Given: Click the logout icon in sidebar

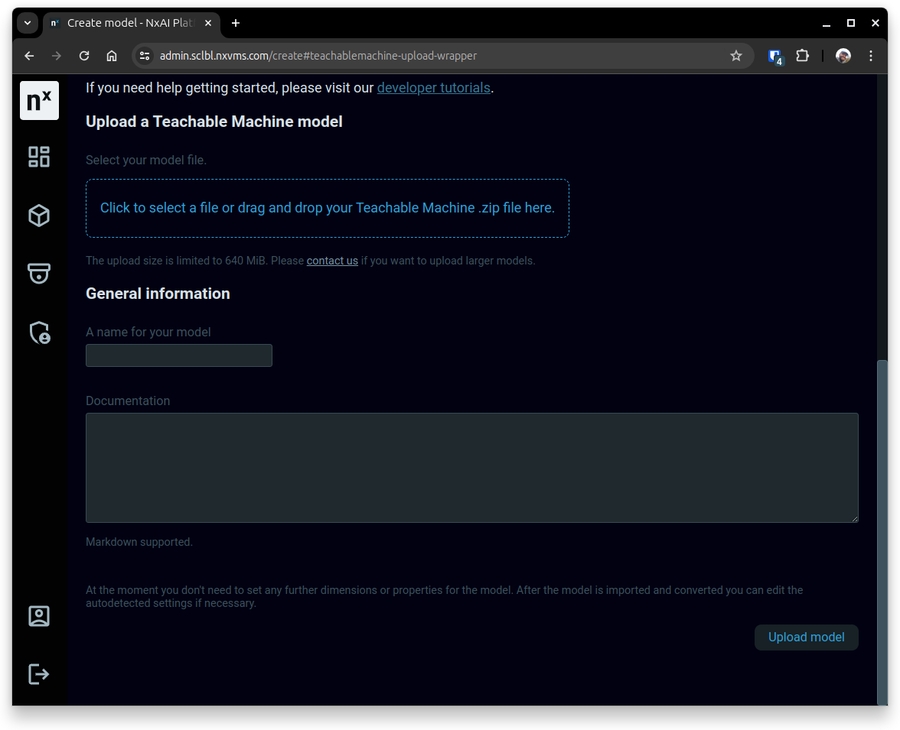Looking at the screenshot, I should click(x=39, y=674).
